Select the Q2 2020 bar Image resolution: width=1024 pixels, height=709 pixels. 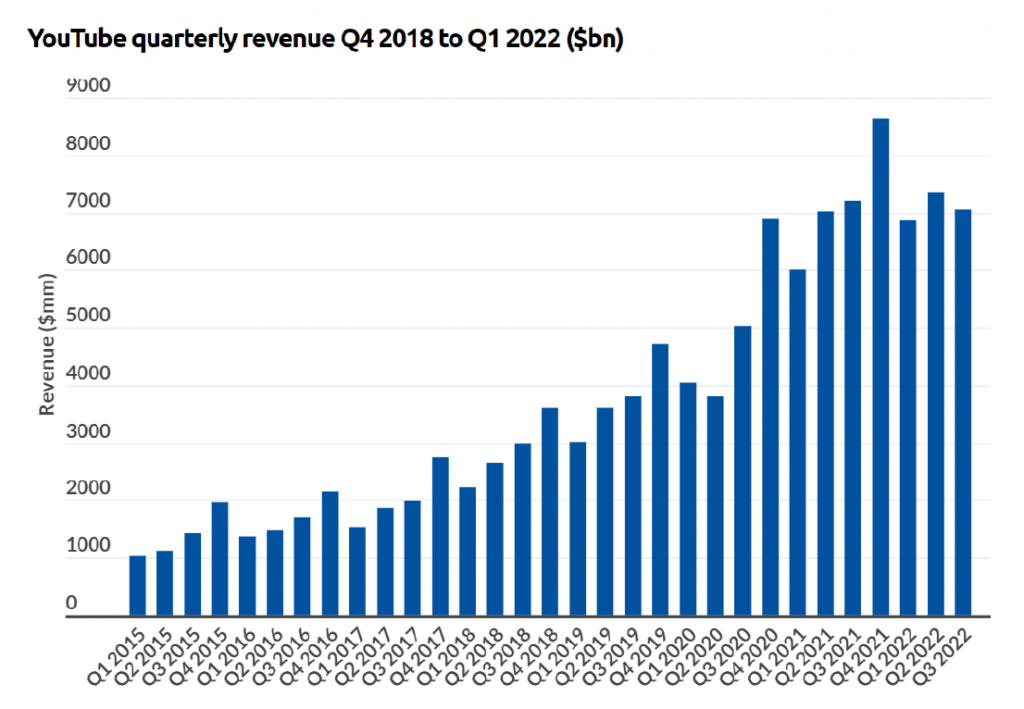[715, 506]
